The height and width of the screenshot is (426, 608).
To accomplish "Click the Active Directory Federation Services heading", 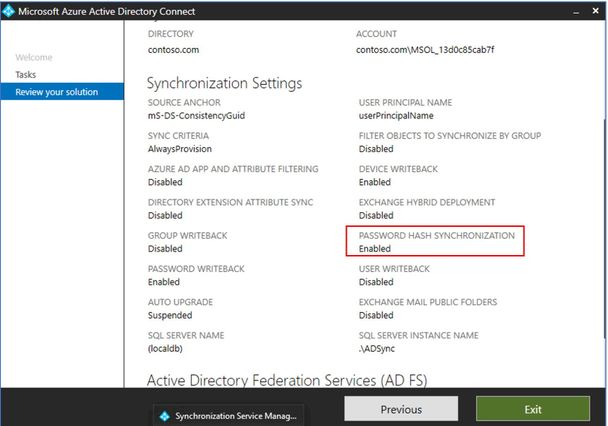I will coord(287,380).
